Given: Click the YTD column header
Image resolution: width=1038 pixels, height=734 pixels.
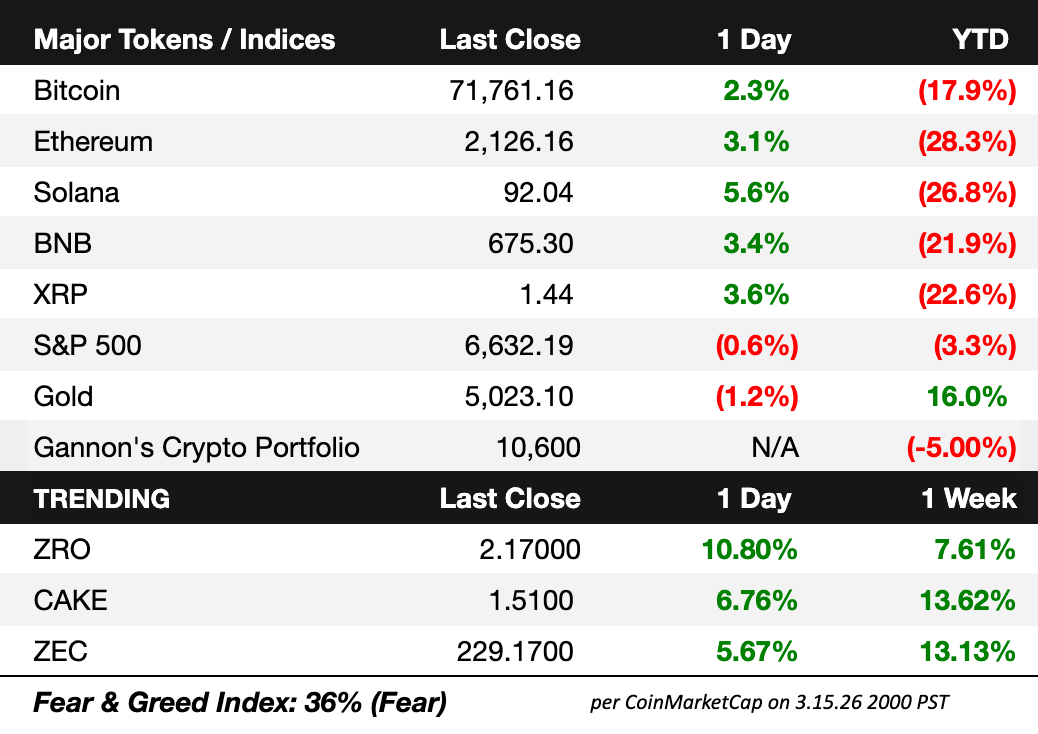Looking at the screenshot, I should coord(980,40).
